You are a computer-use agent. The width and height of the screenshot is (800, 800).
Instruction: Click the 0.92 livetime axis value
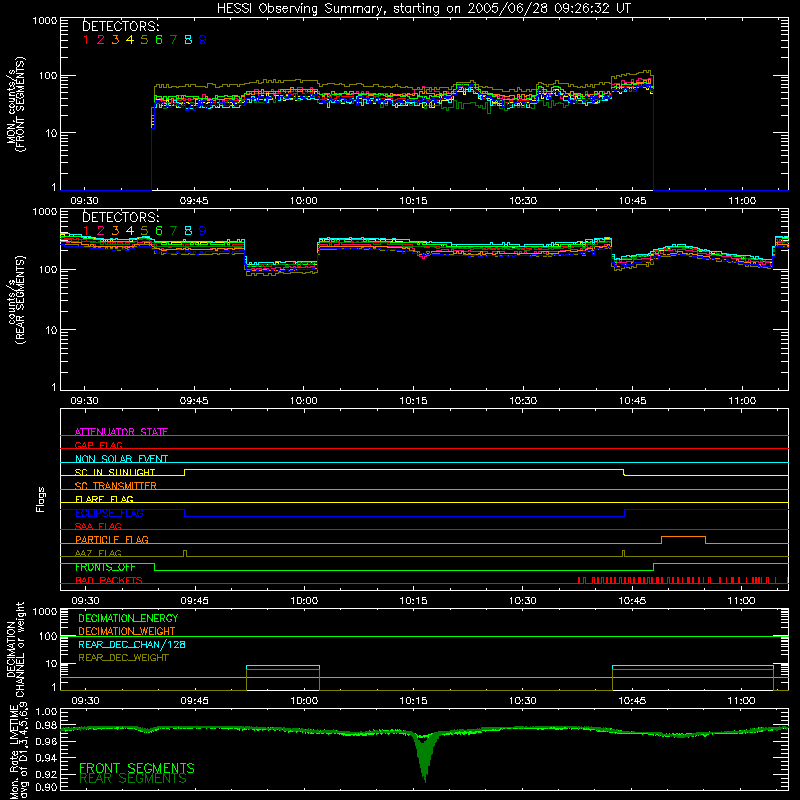pos(46,774)
